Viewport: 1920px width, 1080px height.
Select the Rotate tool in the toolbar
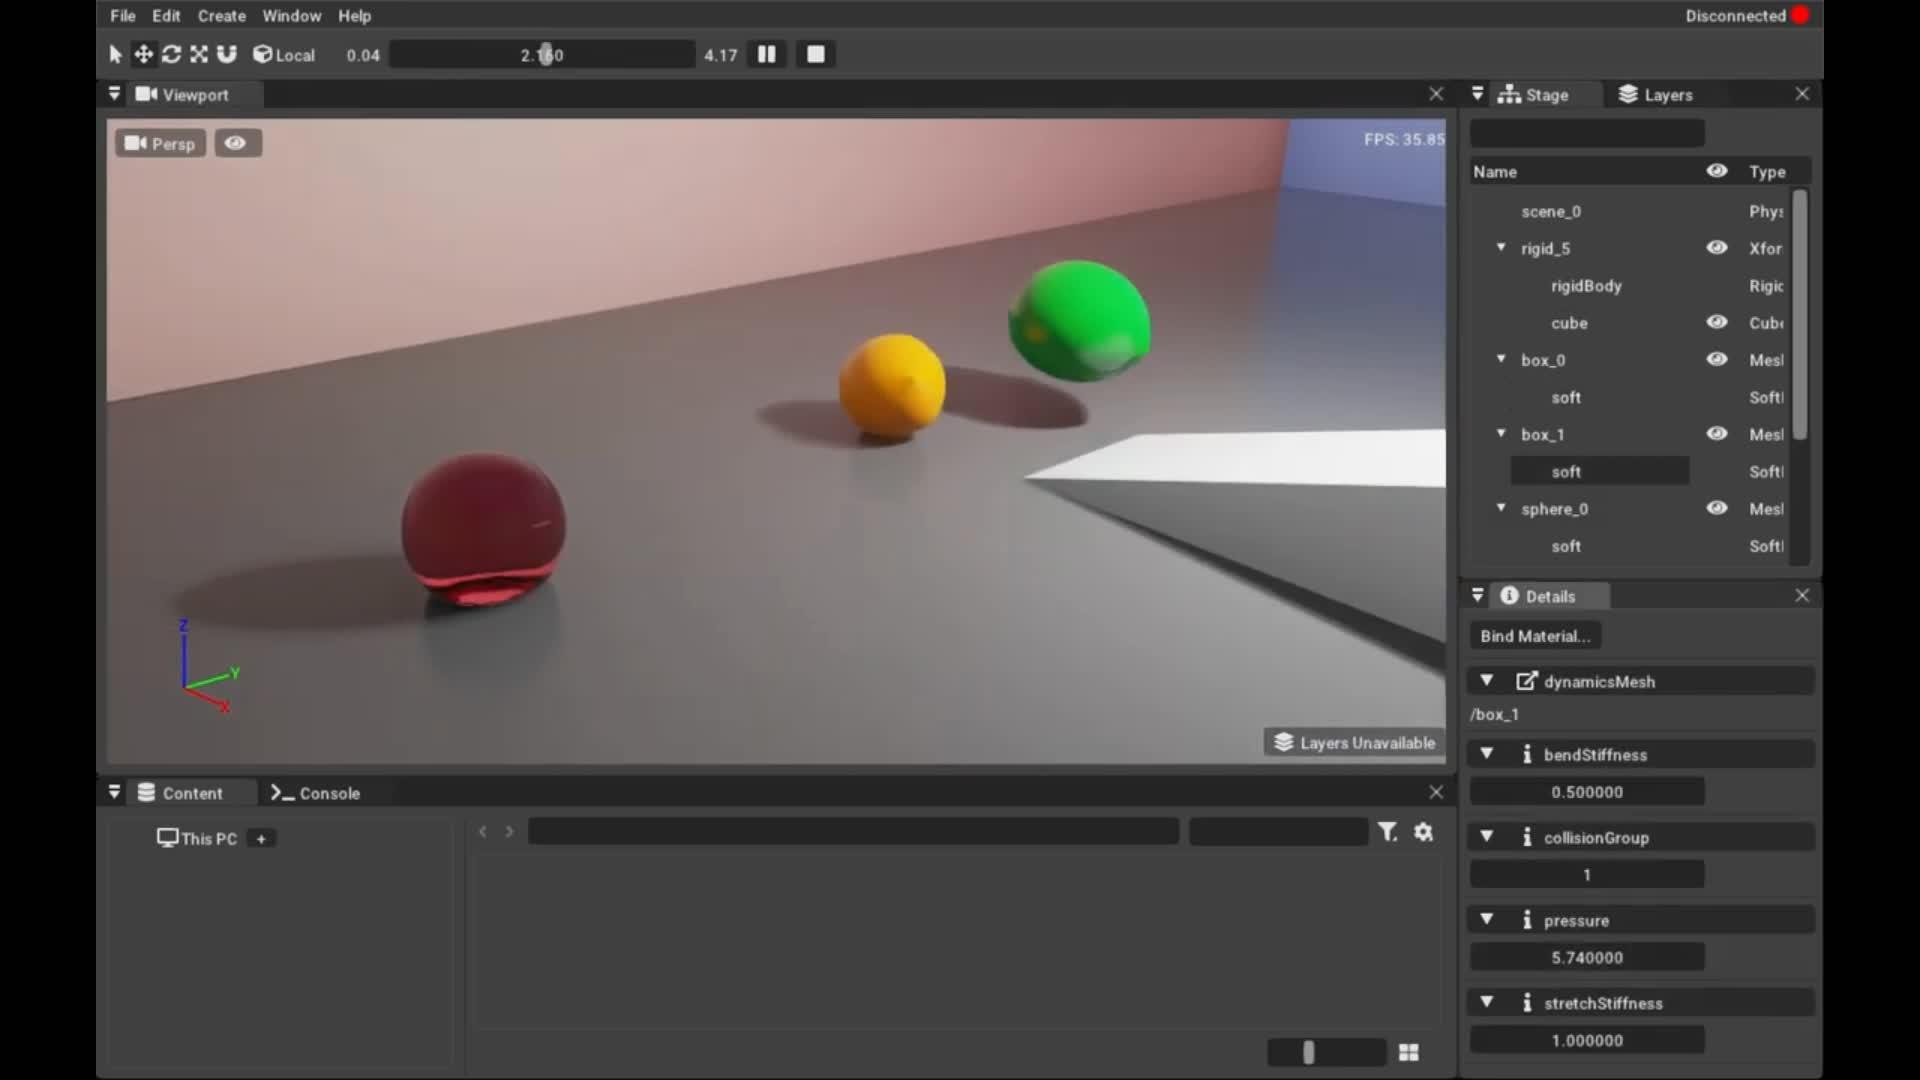171,54
